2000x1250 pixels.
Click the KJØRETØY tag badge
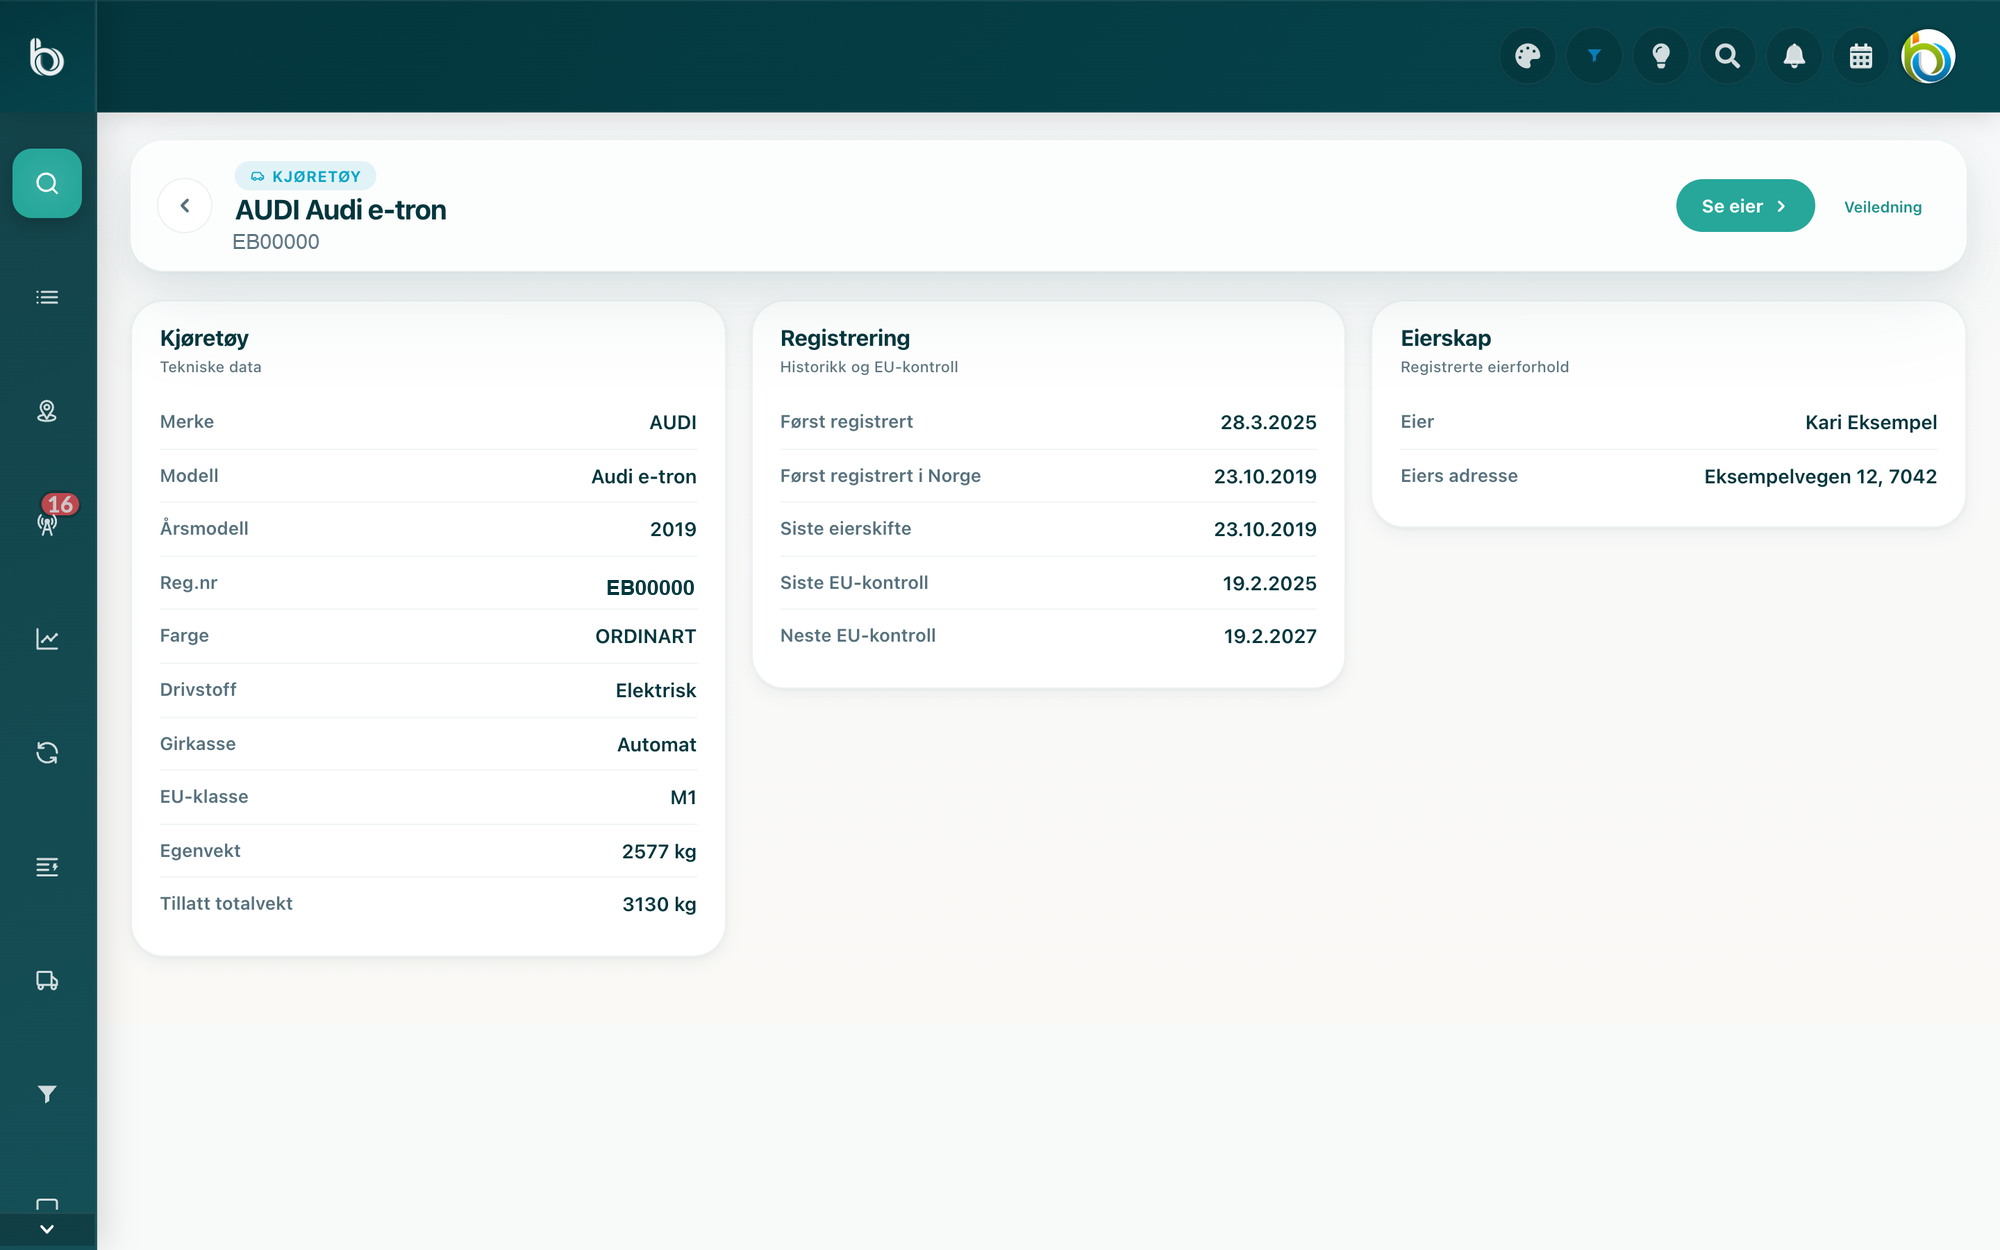(305, 176)
